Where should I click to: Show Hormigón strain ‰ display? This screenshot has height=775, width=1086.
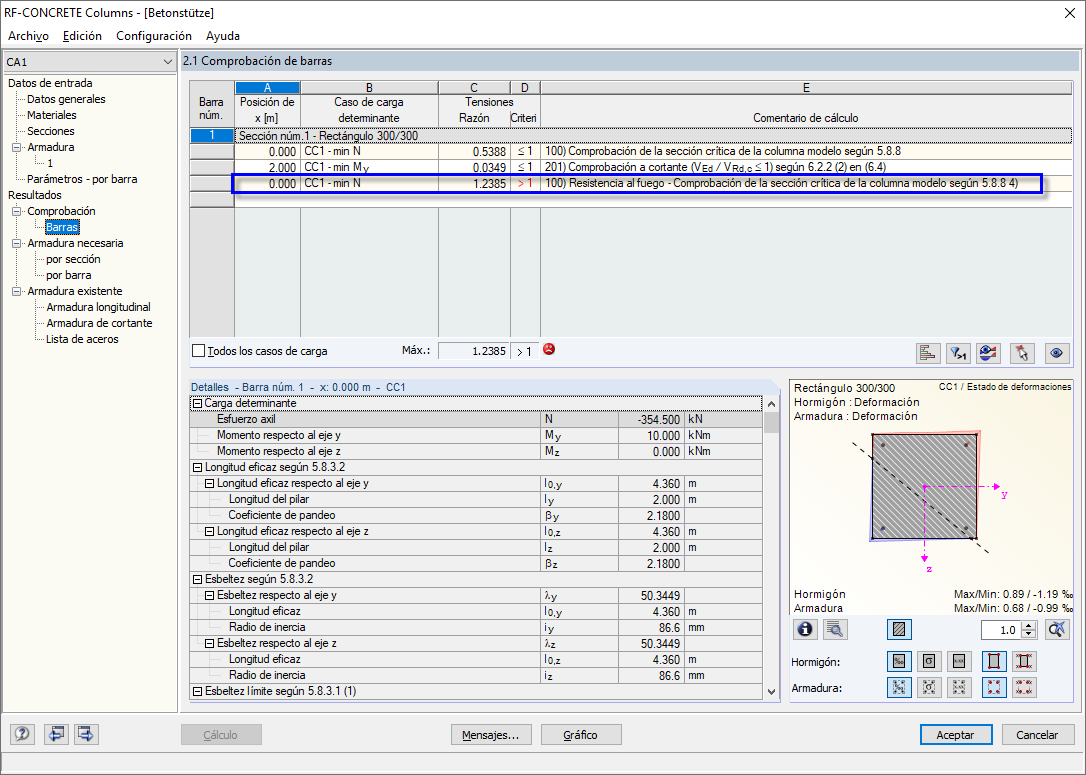[x=899, y=661]
